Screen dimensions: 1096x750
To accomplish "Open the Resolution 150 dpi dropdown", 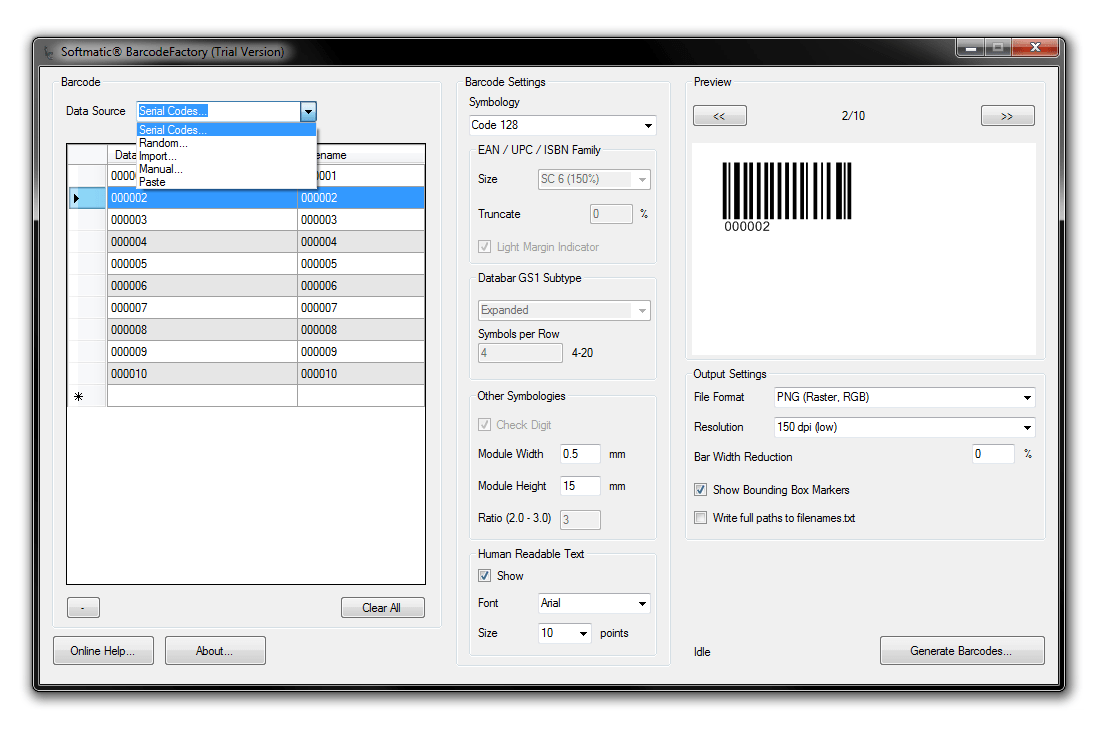I will [x=904, y=427].
